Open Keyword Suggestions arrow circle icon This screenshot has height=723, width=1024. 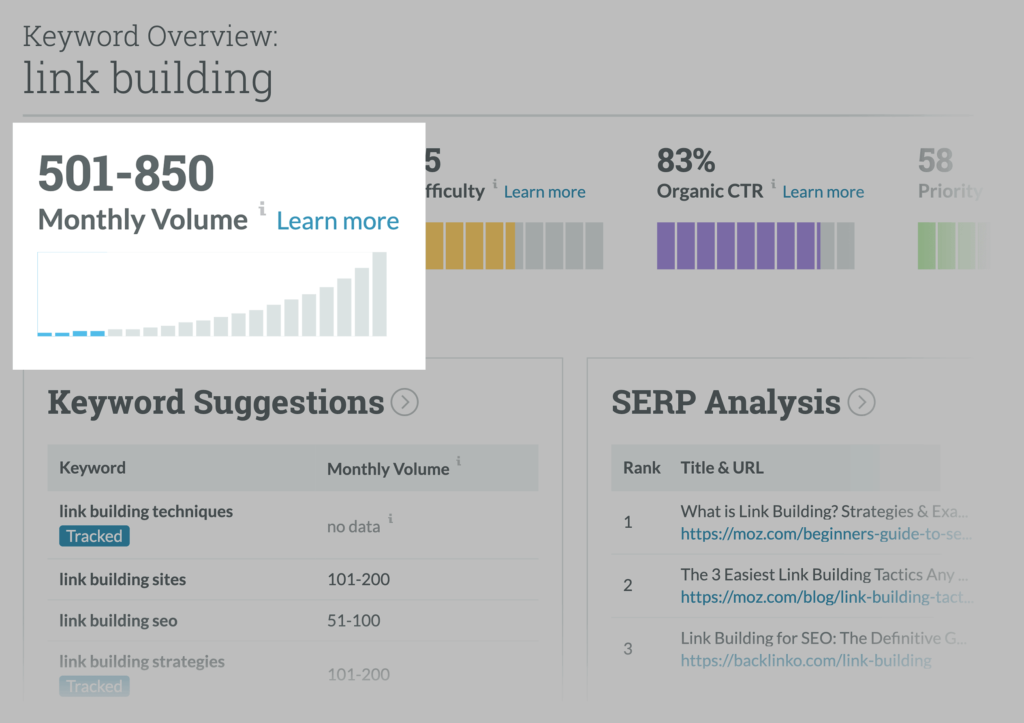pyautogui.click(x=404, y=403)
